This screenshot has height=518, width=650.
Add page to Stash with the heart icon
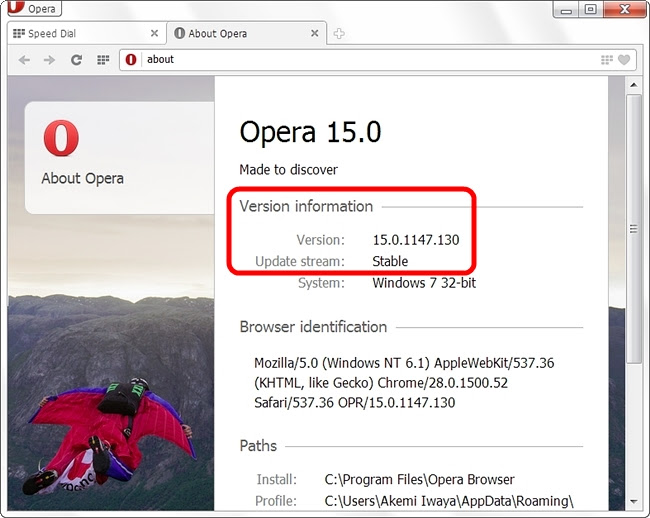tap(624, 60)
